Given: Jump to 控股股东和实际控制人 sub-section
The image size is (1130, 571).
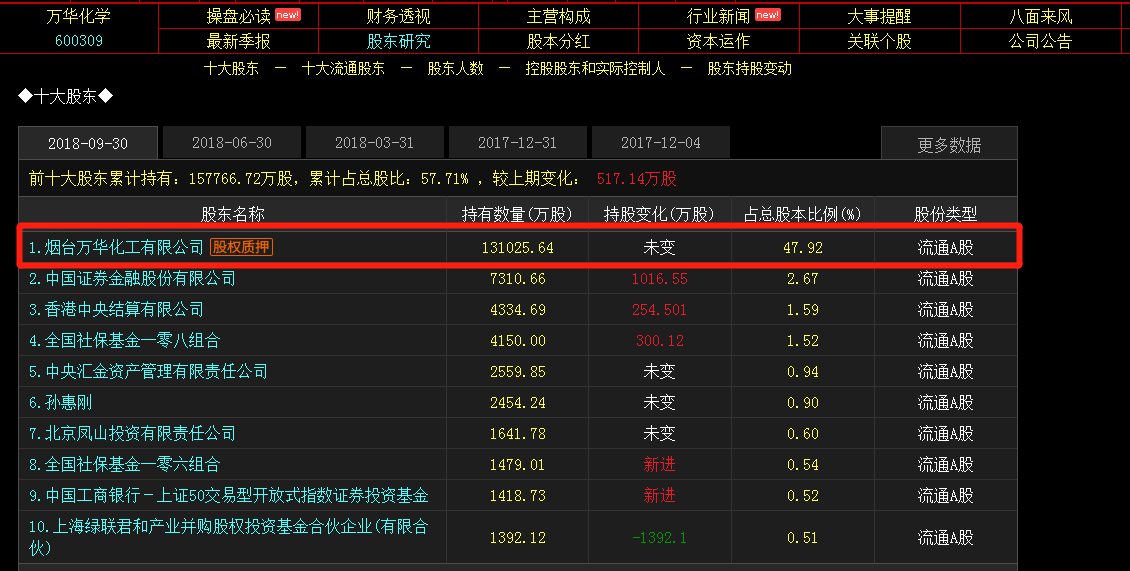Looking at the screenshot, I should coord(595,68).
